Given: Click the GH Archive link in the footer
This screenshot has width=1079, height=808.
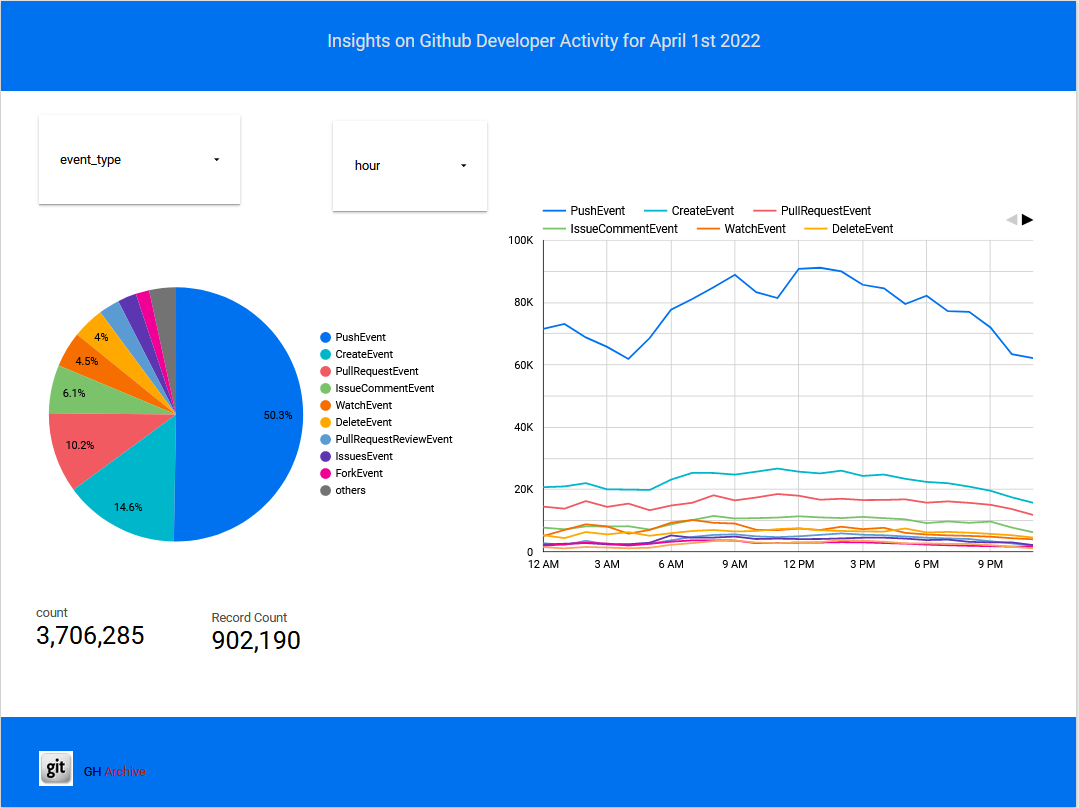Looking at the screenshot, I should tap(114, 770).
